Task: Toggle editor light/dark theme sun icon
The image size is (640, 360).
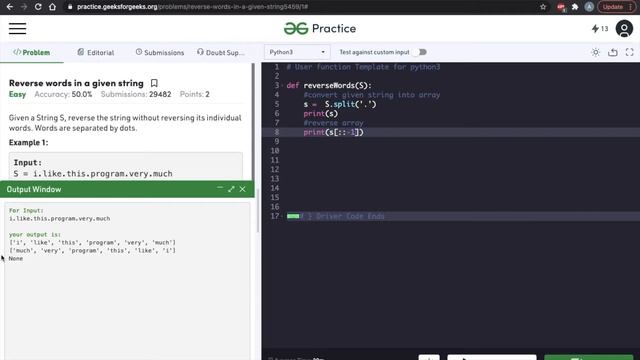Action: (x=596, y=52)
